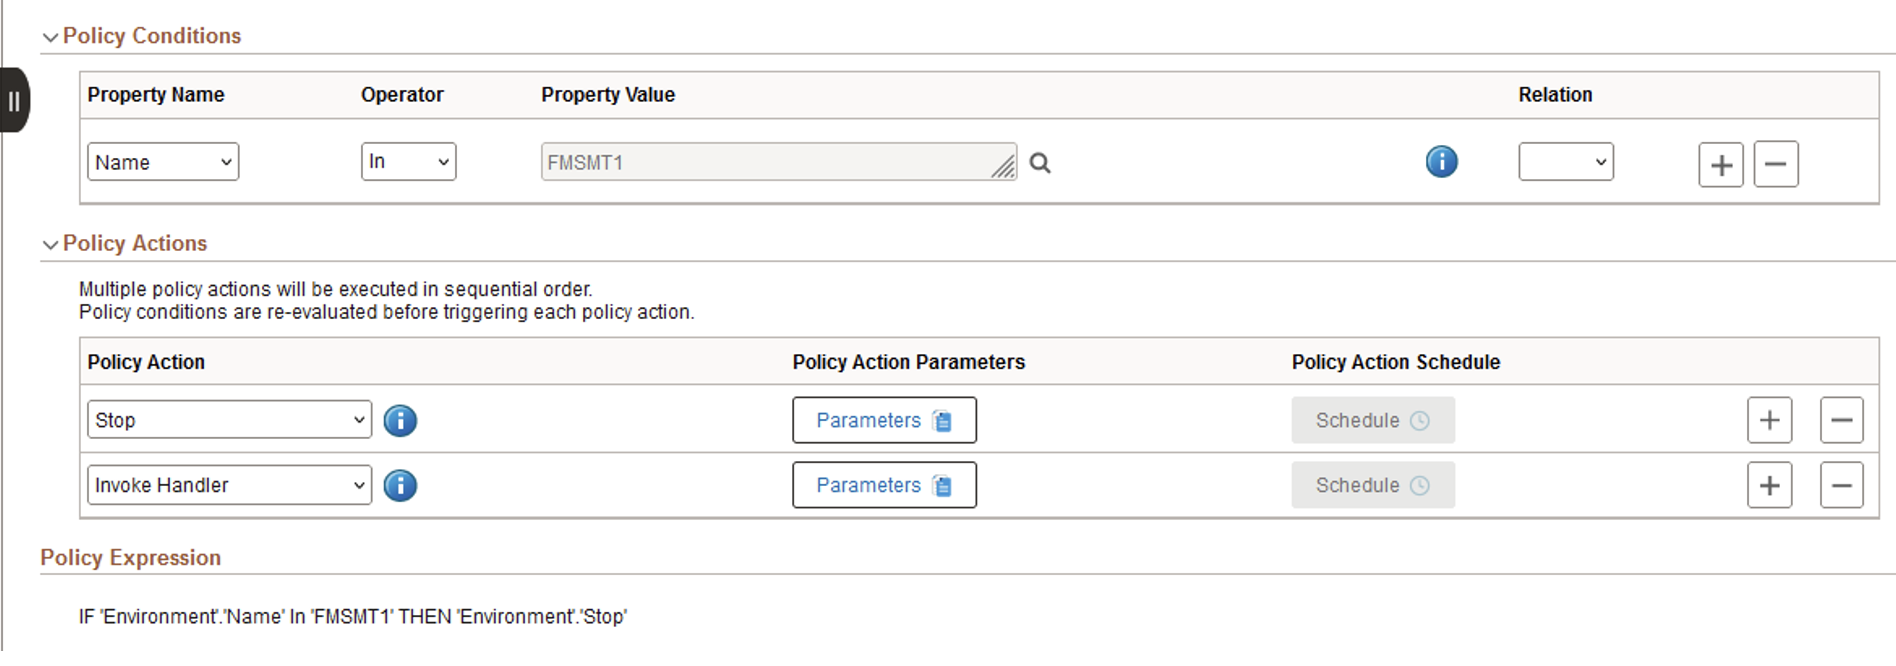Open the Invoke Handler action dropdown
Viewport: 1896px width, 666px height.
click(229, 486)
